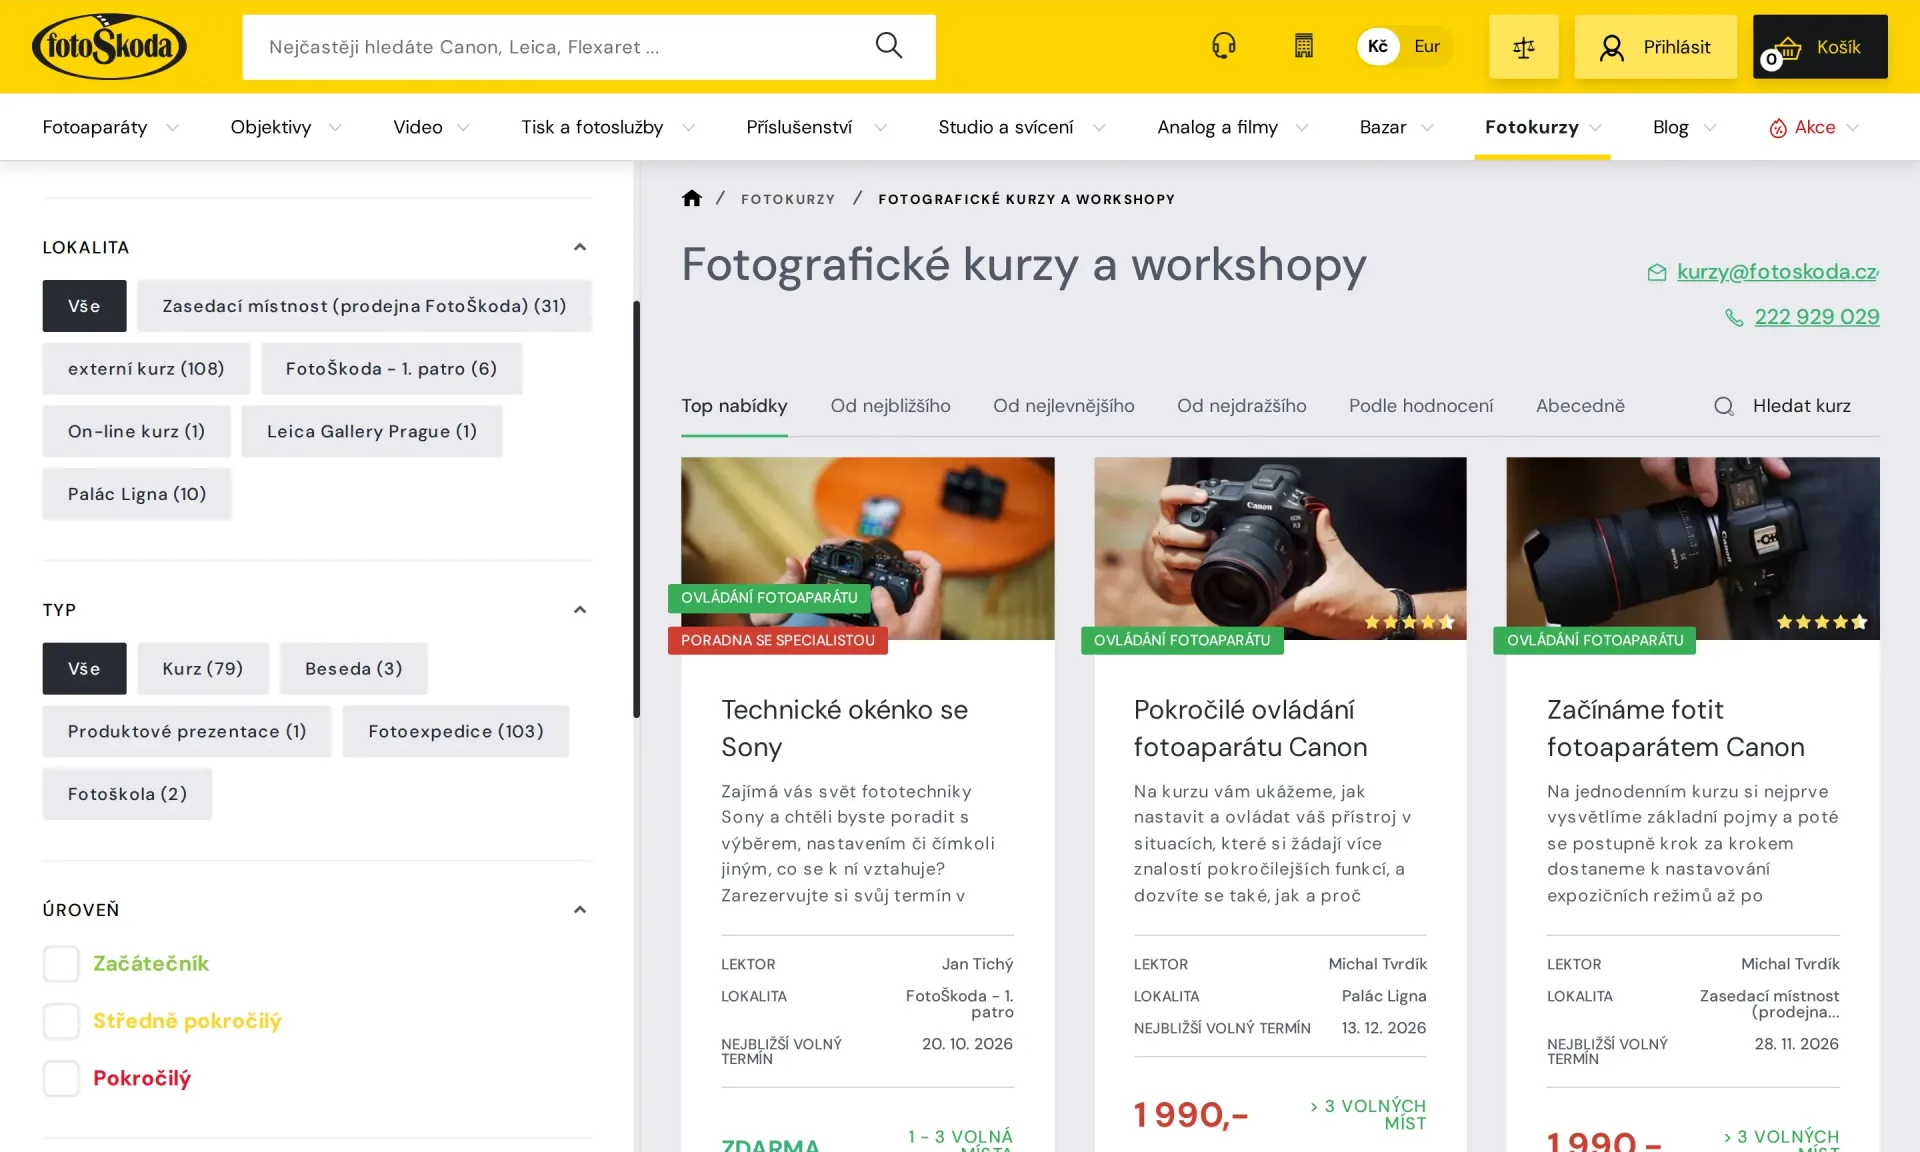Open customer support headset icon

[1223, 46]
